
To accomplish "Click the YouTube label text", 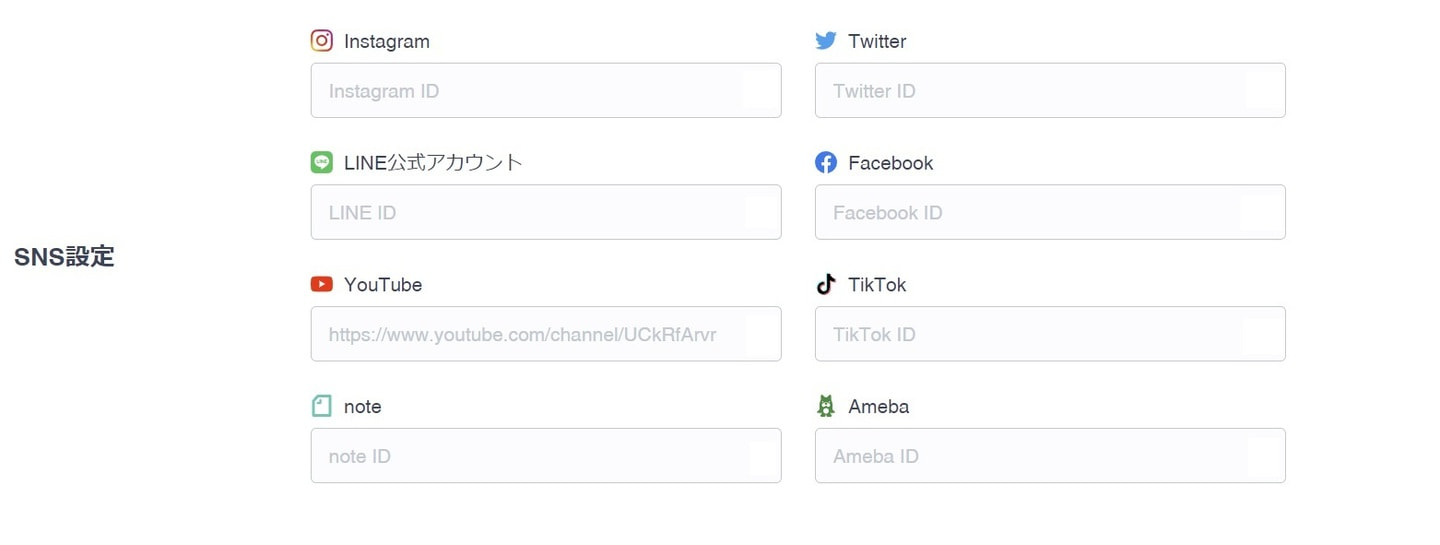I will click(383, 285).
